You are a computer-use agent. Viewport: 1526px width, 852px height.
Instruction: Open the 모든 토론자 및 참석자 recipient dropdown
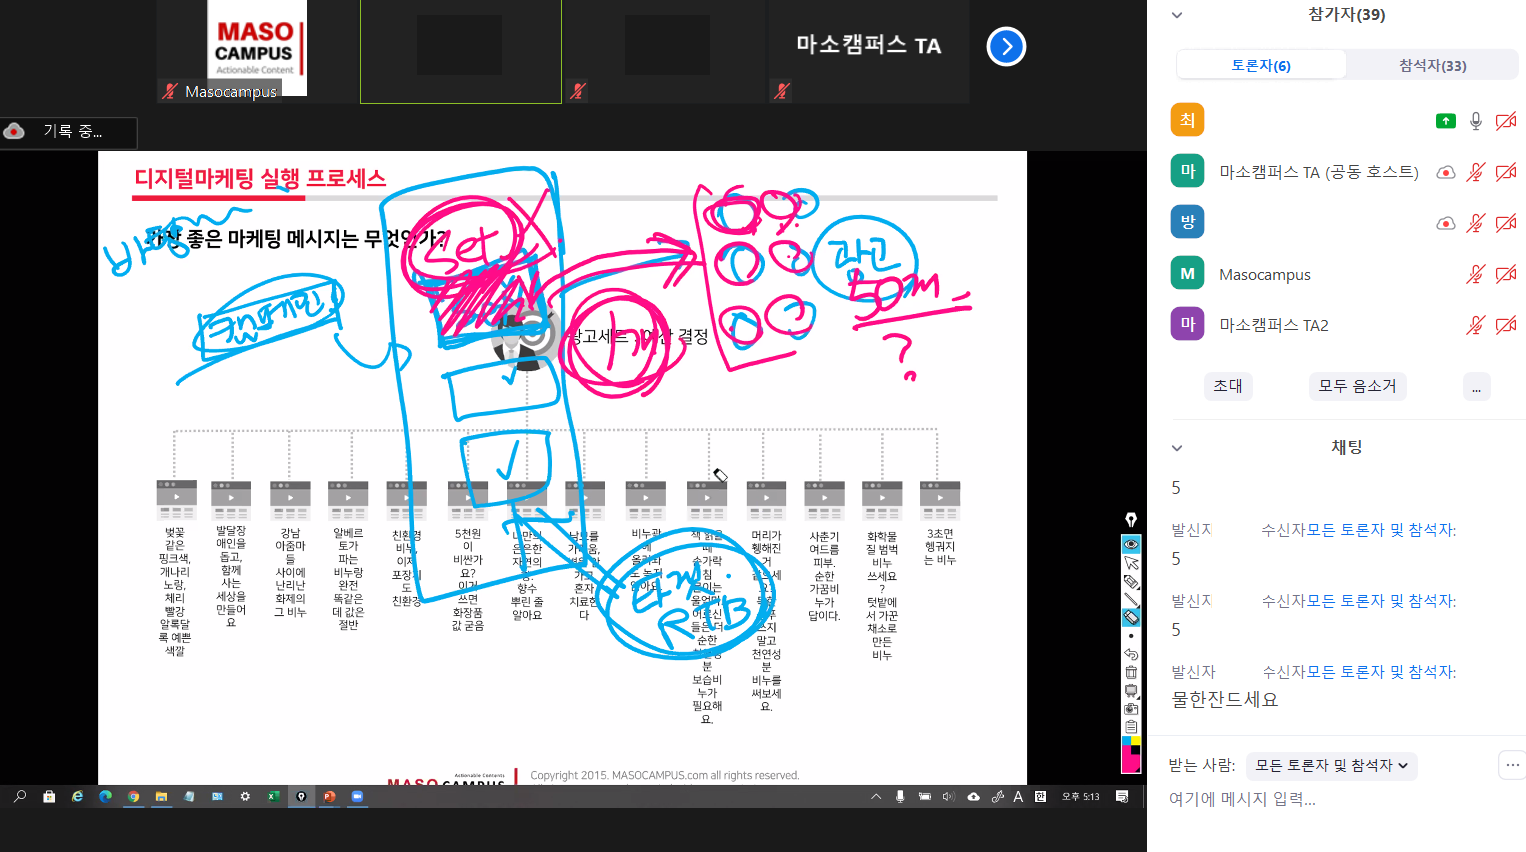1331,766
